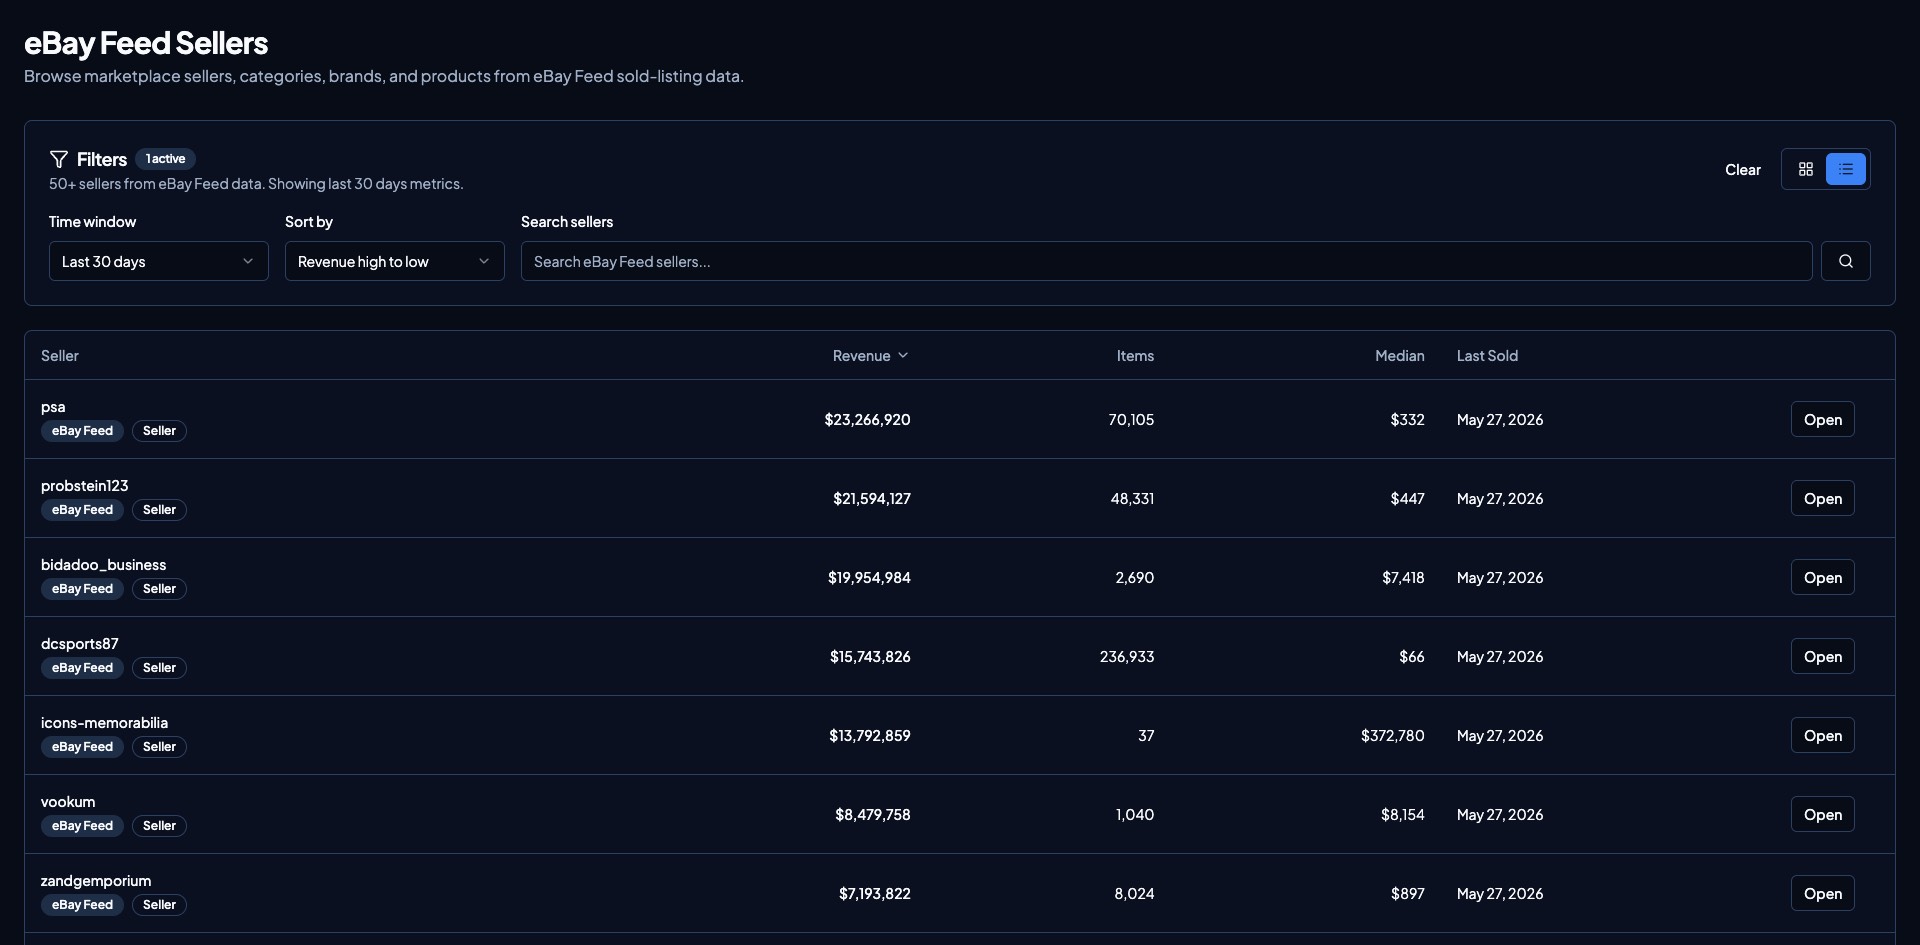Switch to list view layout
1920x945 pixels.
pyautogui.click(x=1845, y=170)
